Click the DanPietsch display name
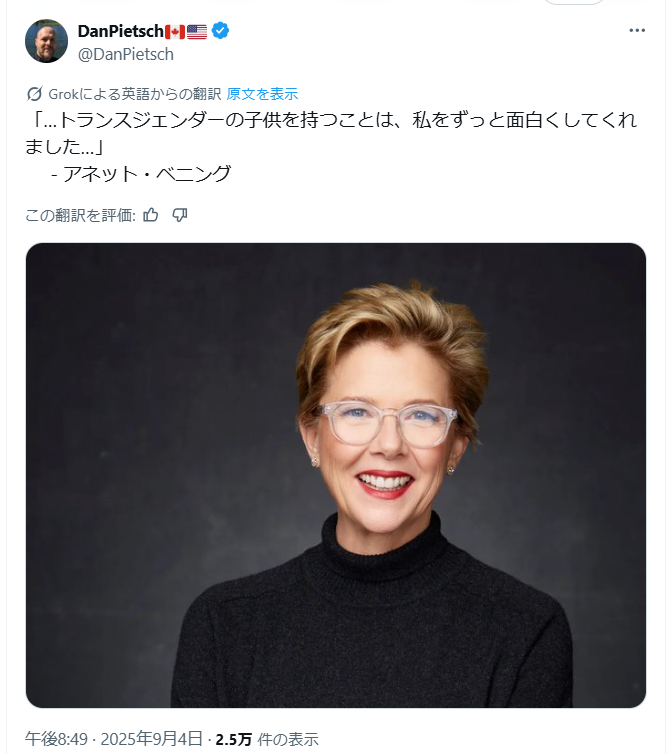Screen dimensions: 667x754 [x=121, y=31]
